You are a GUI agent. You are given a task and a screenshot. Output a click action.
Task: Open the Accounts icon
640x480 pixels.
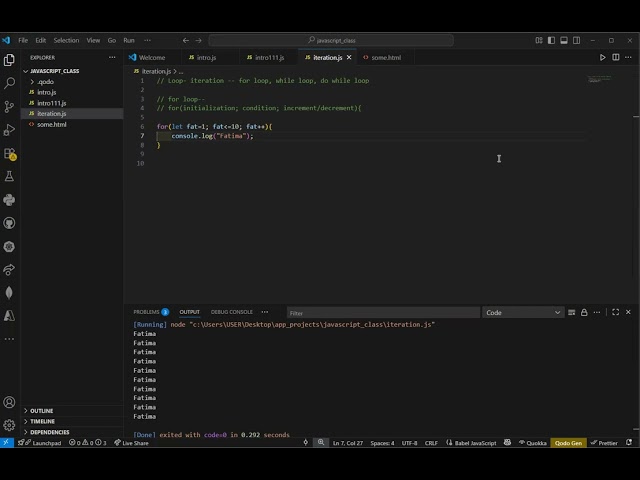pyautogui.click(x=9, y=402)
